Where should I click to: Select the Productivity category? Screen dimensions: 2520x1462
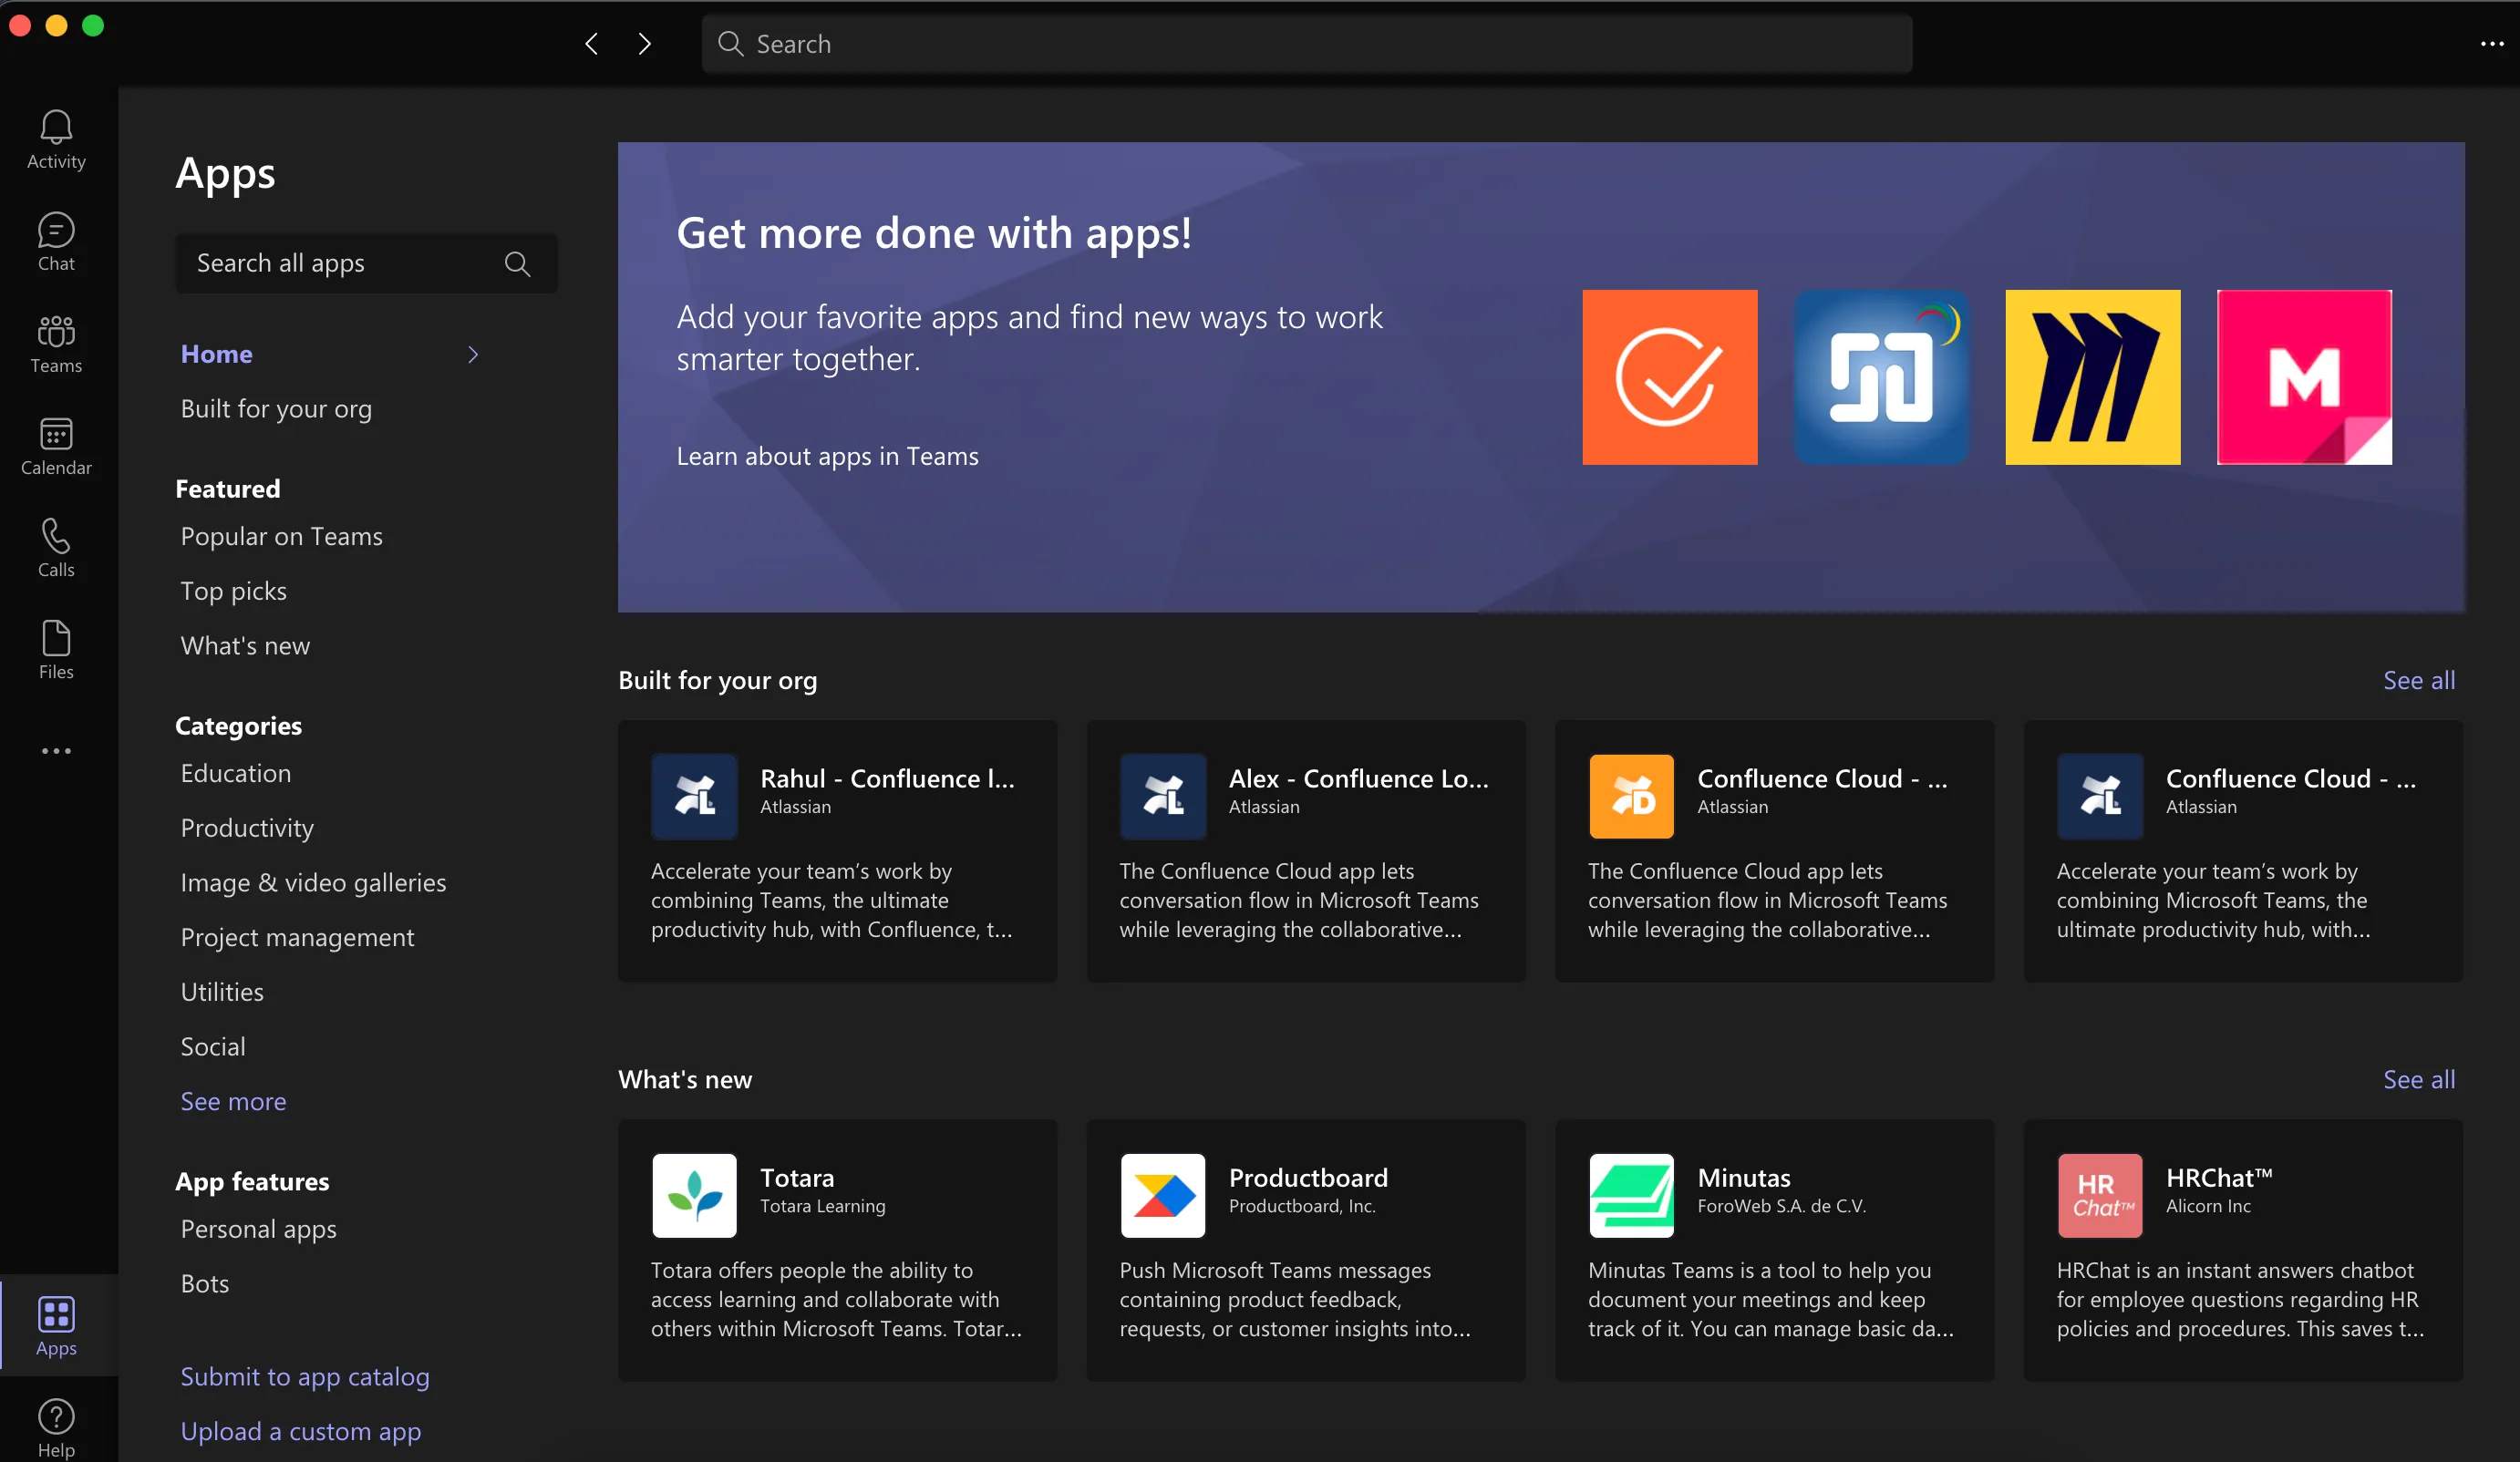click(x=247, y=828)
